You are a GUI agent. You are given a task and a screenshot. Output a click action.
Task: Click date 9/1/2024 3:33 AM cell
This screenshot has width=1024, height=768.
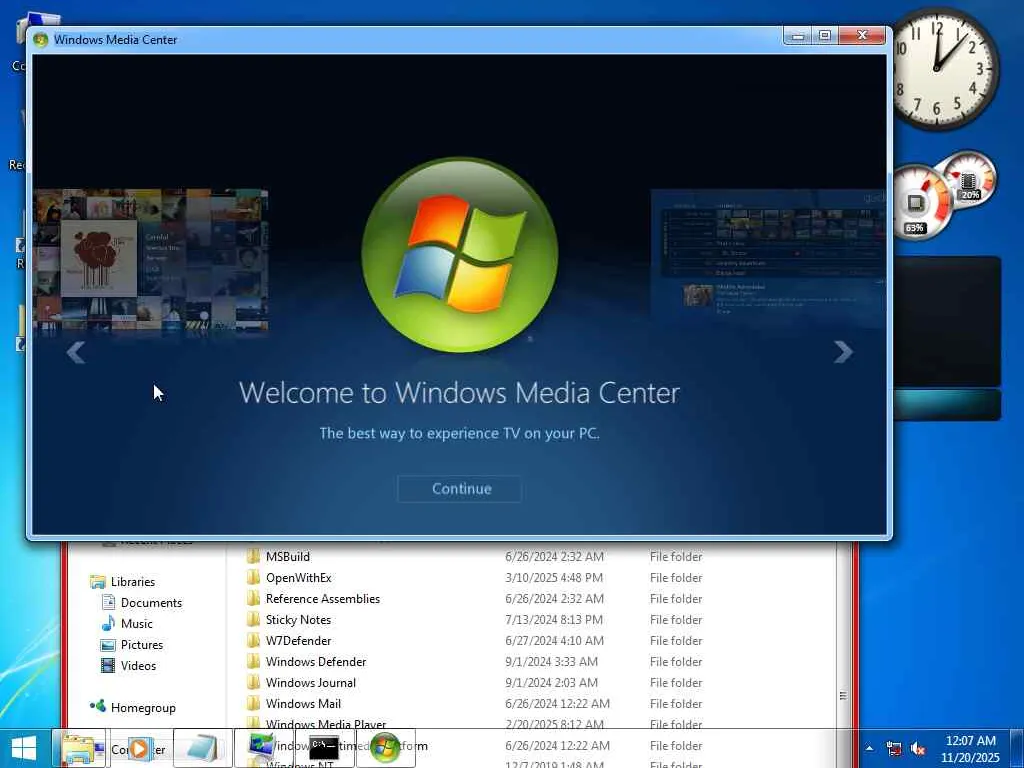(551, 661)
